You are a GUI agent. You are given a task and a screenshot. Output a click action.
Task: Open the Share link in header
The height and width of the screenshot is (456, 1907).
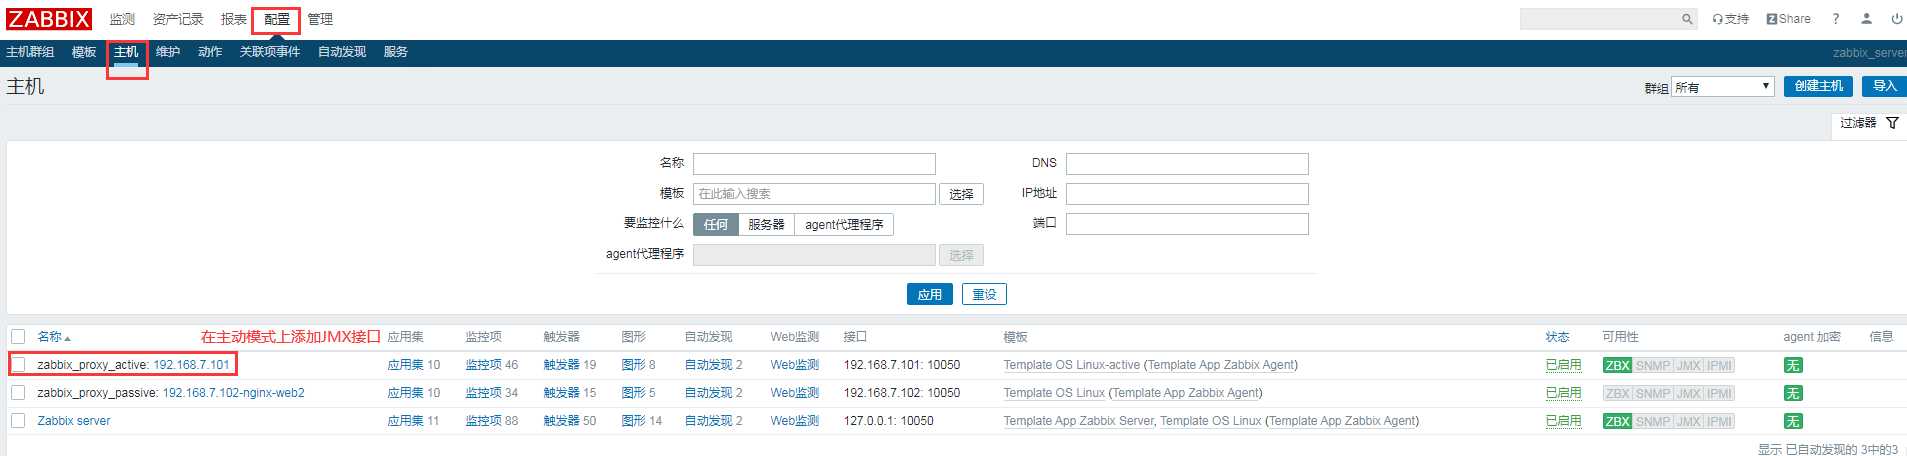click(x=1789, y=19)
